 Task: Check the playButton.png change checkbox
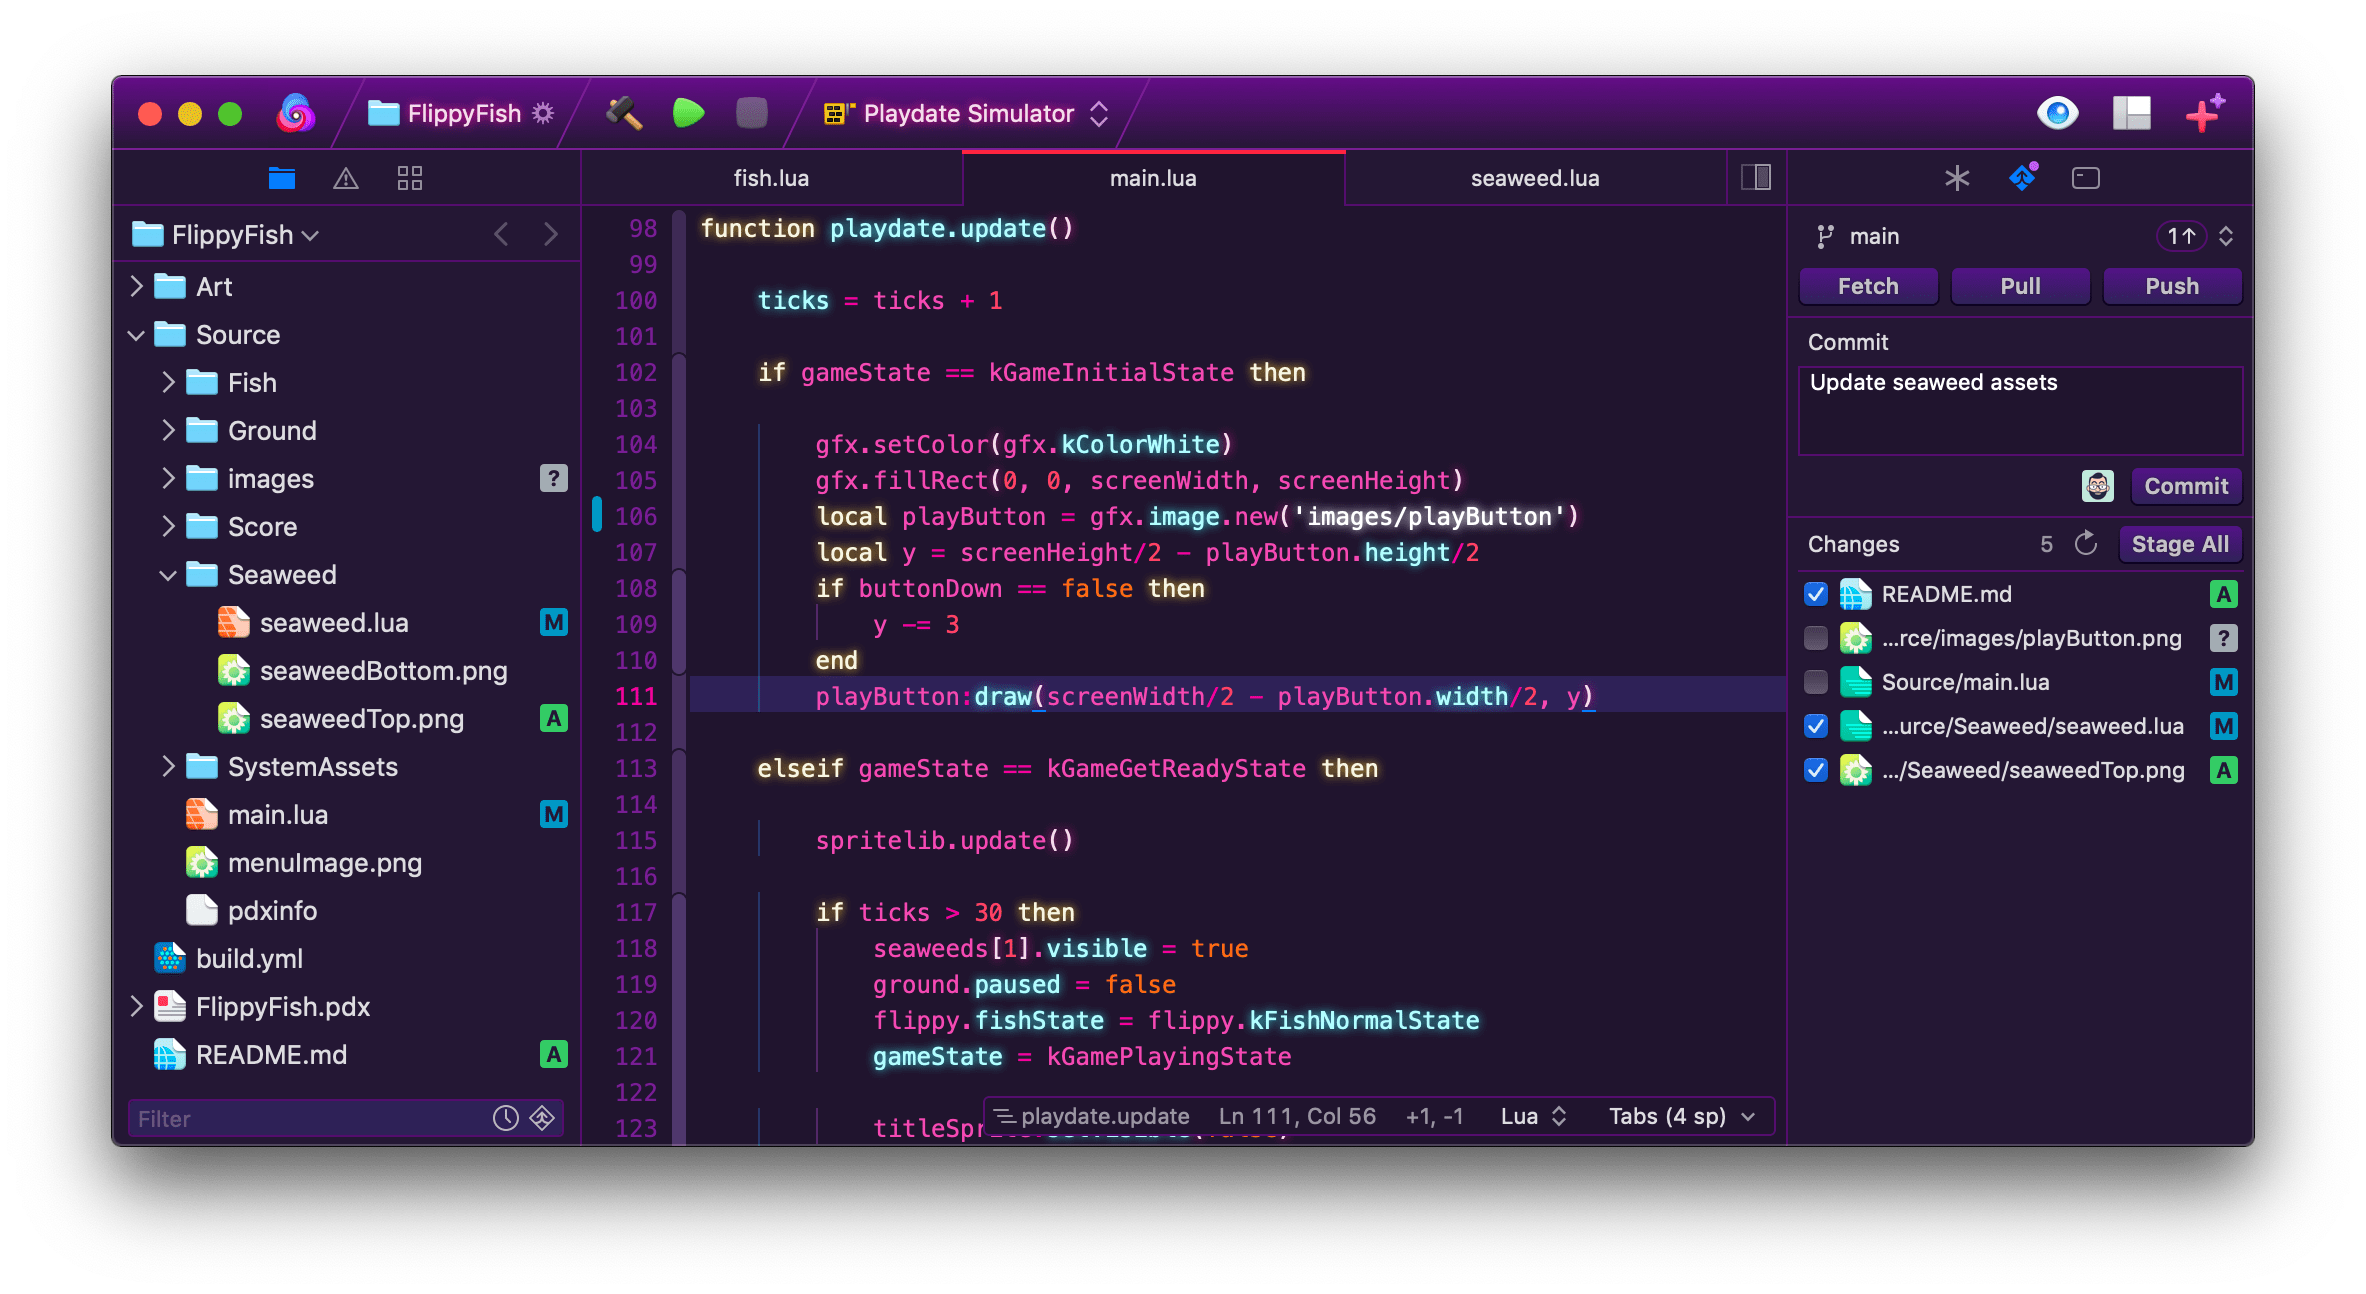(1816, 638)
